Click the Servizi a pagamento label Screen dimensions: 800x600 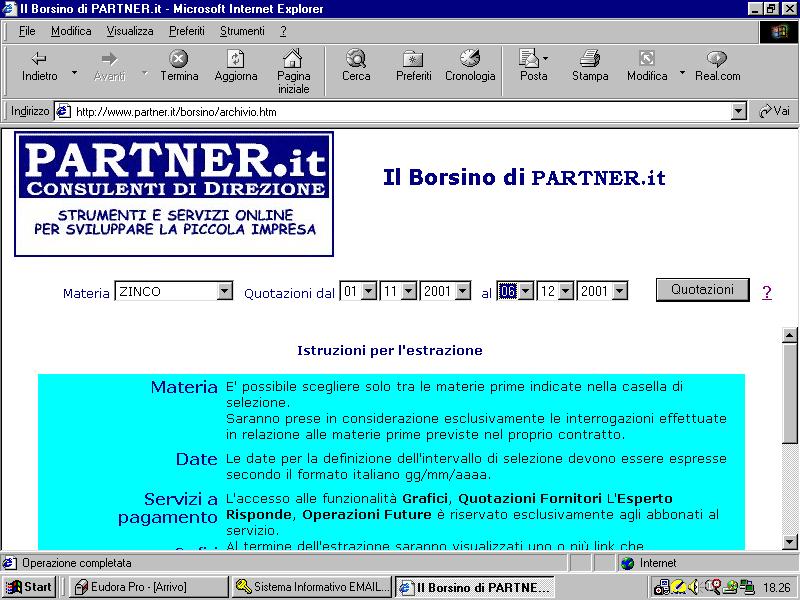point(168,508)
